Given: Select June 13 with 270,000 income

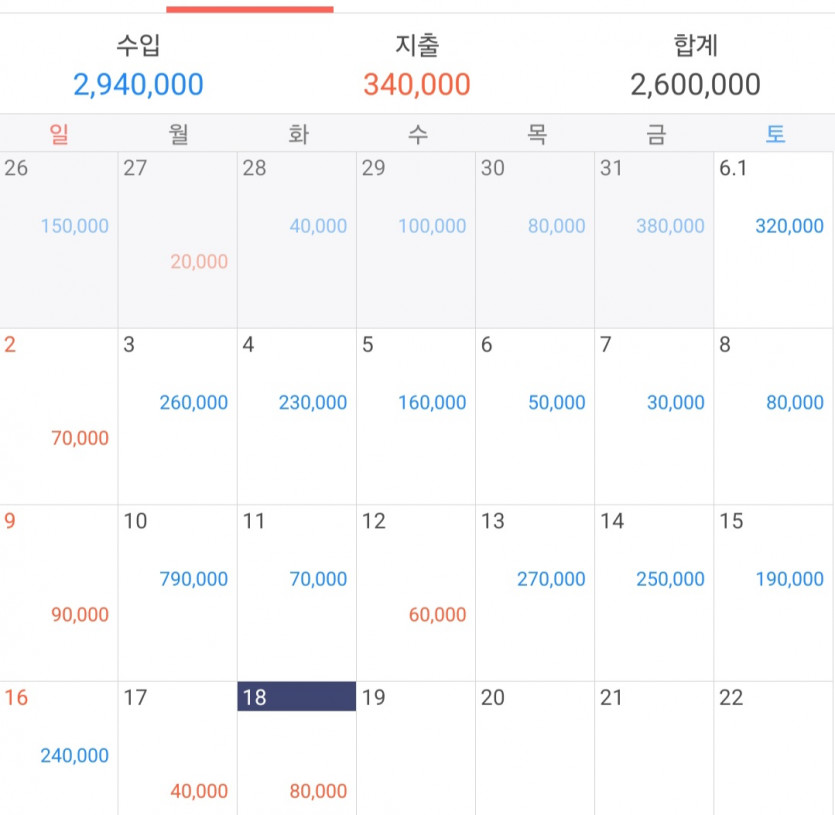Looking at the screenshot, I should 535,593.
